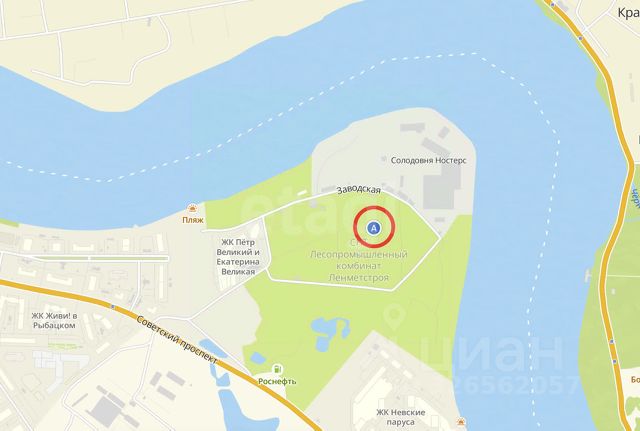Select Лесопромышленный комбинат Ленметстроя label
The width and height of the screenshot is (640, 431).
359,266
